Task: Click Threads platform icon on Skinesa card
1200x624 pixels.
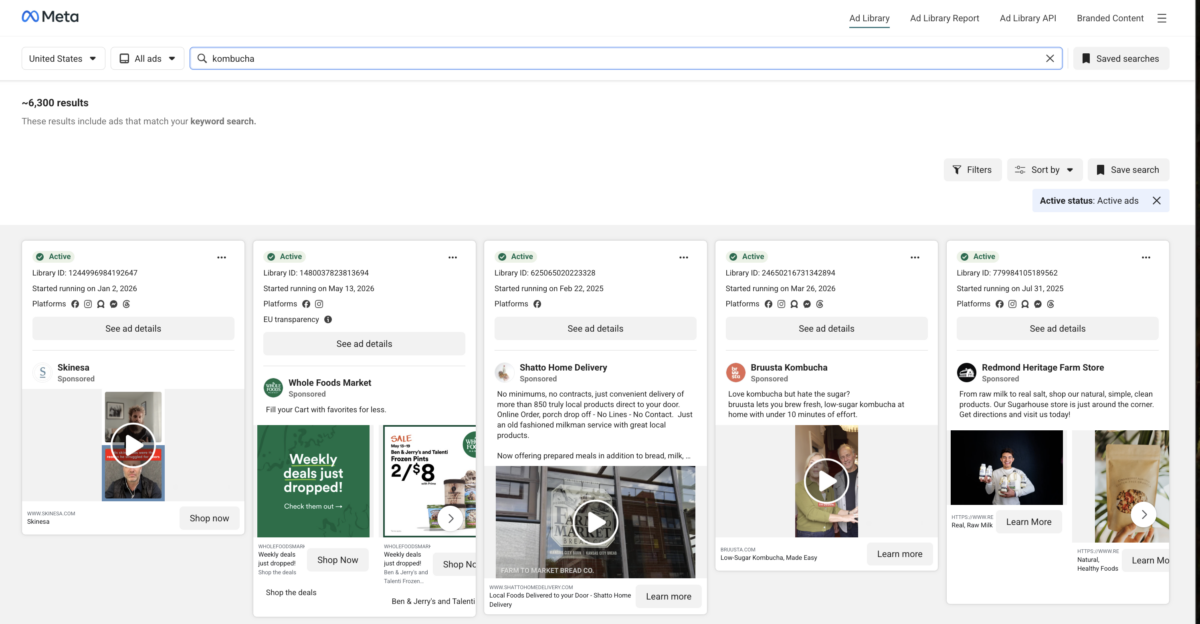Action: [127, 304]
